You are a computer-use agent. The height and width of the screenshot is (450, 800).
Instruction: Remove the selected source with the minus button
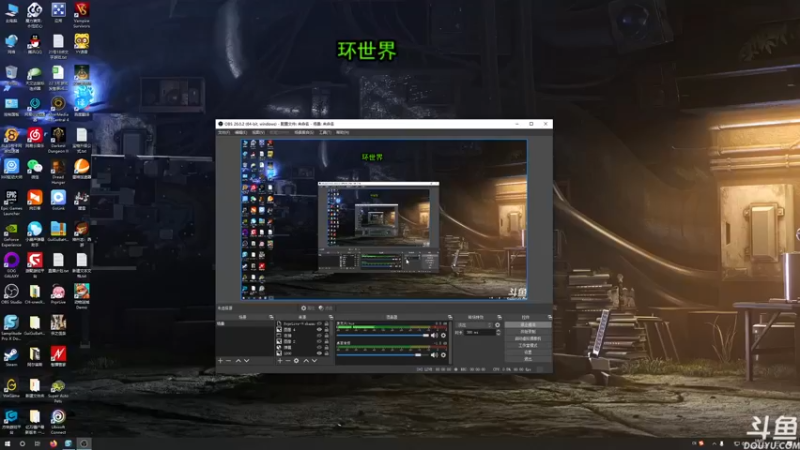point(288,361)
